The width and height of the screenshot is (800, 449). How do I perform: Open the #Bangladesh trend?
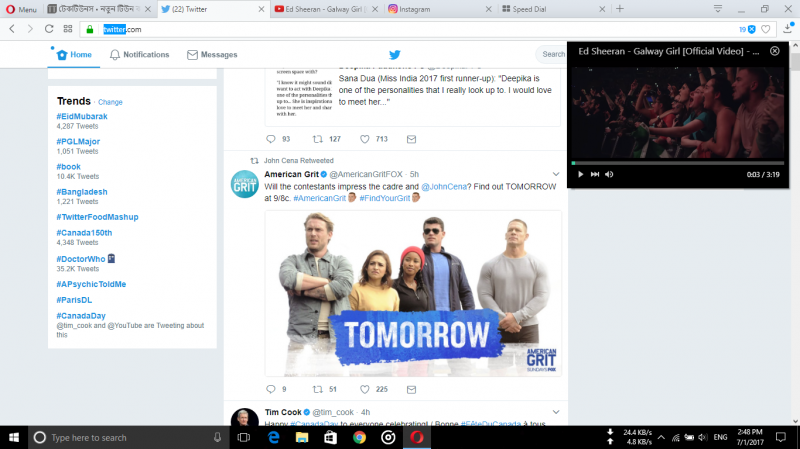click(82, 192)
